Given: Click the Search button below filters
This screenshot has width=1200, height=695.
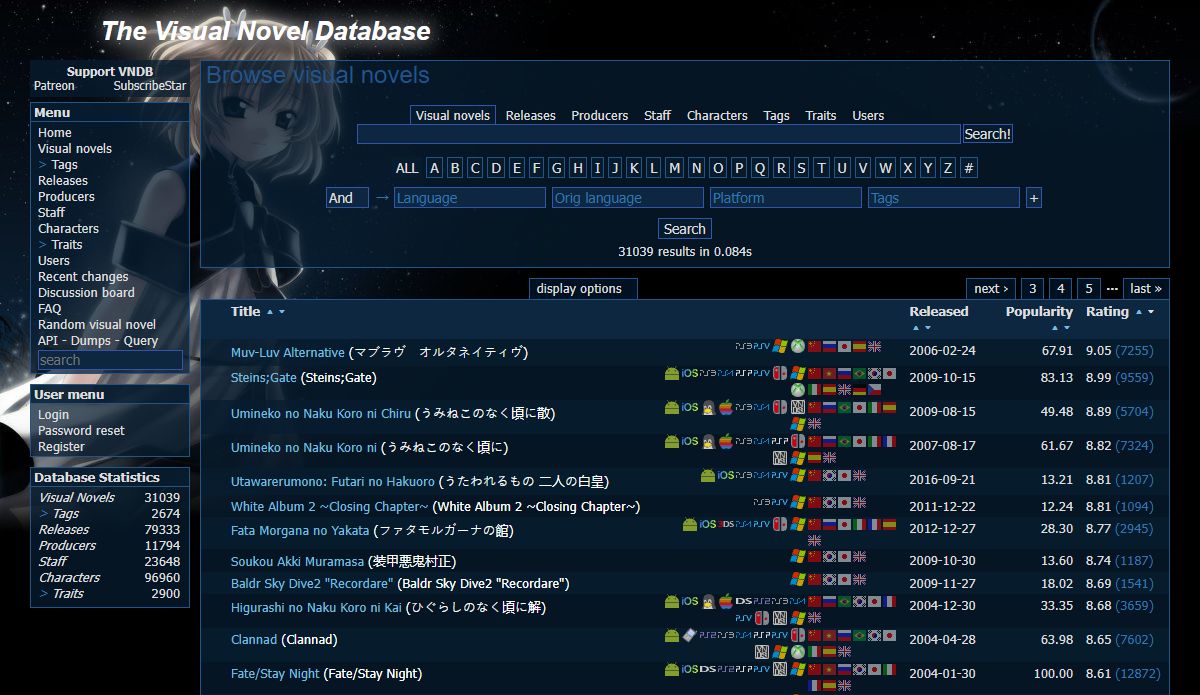Looking at the screenshot, I should (x=685, y=229).
